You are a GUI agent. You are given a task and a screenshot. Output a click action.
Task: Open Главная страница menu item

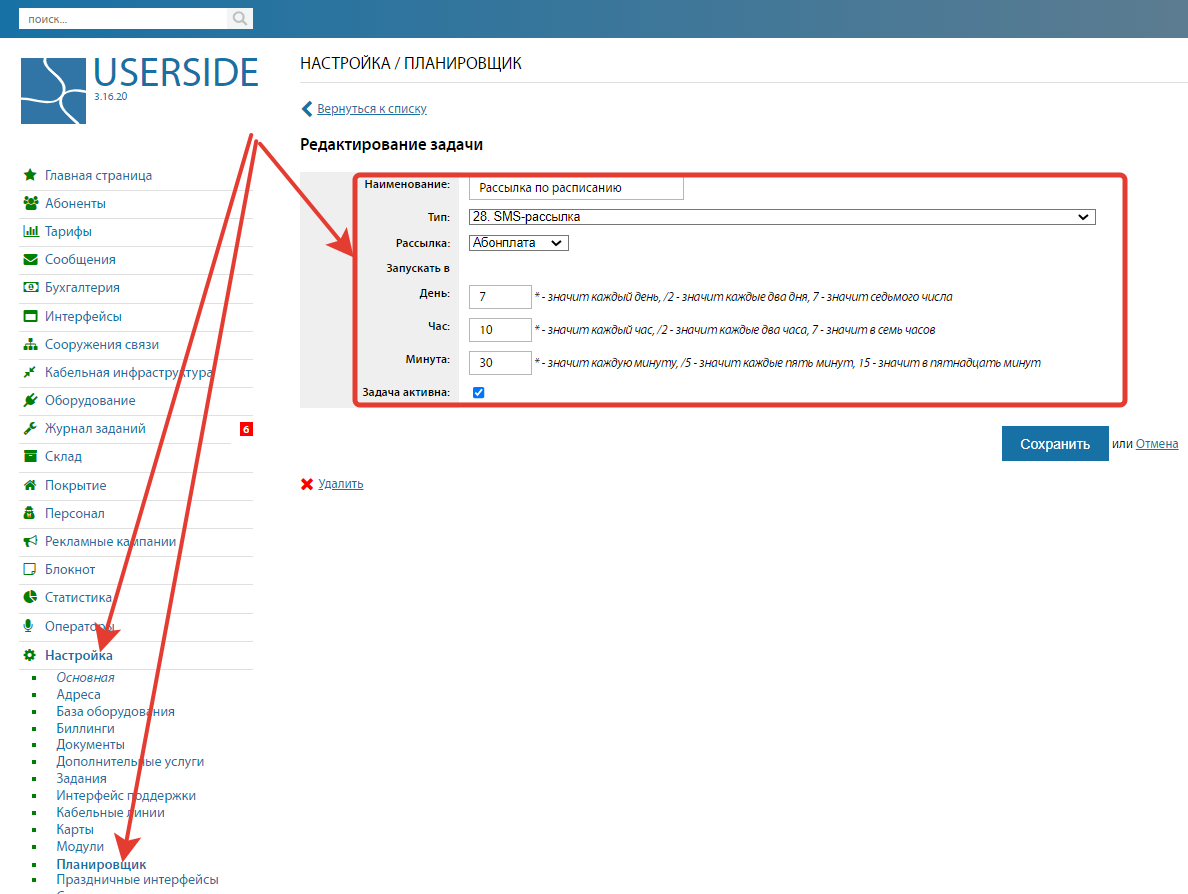point(98,175)
